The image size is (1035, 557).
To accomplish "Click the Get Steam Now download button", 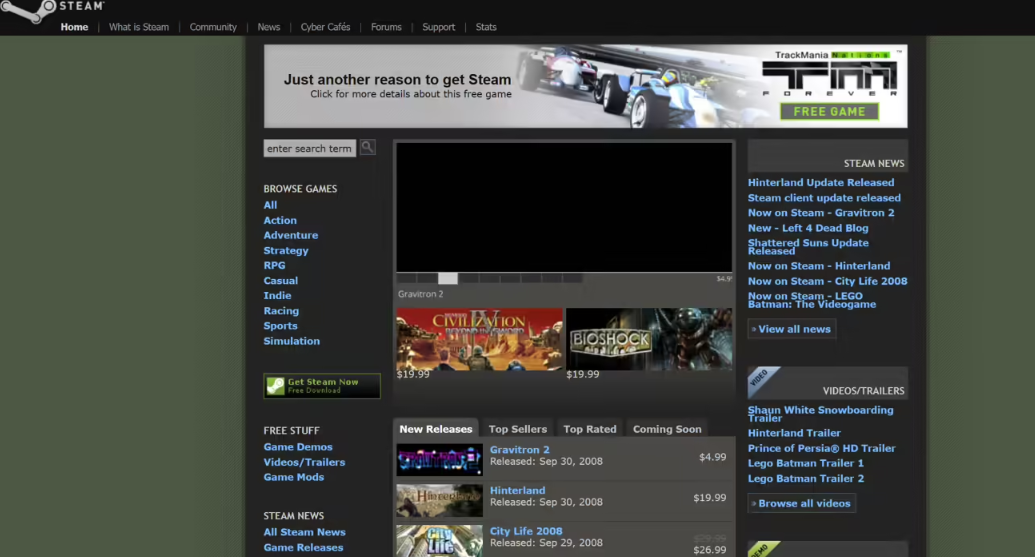I will (x=322, y=386).
